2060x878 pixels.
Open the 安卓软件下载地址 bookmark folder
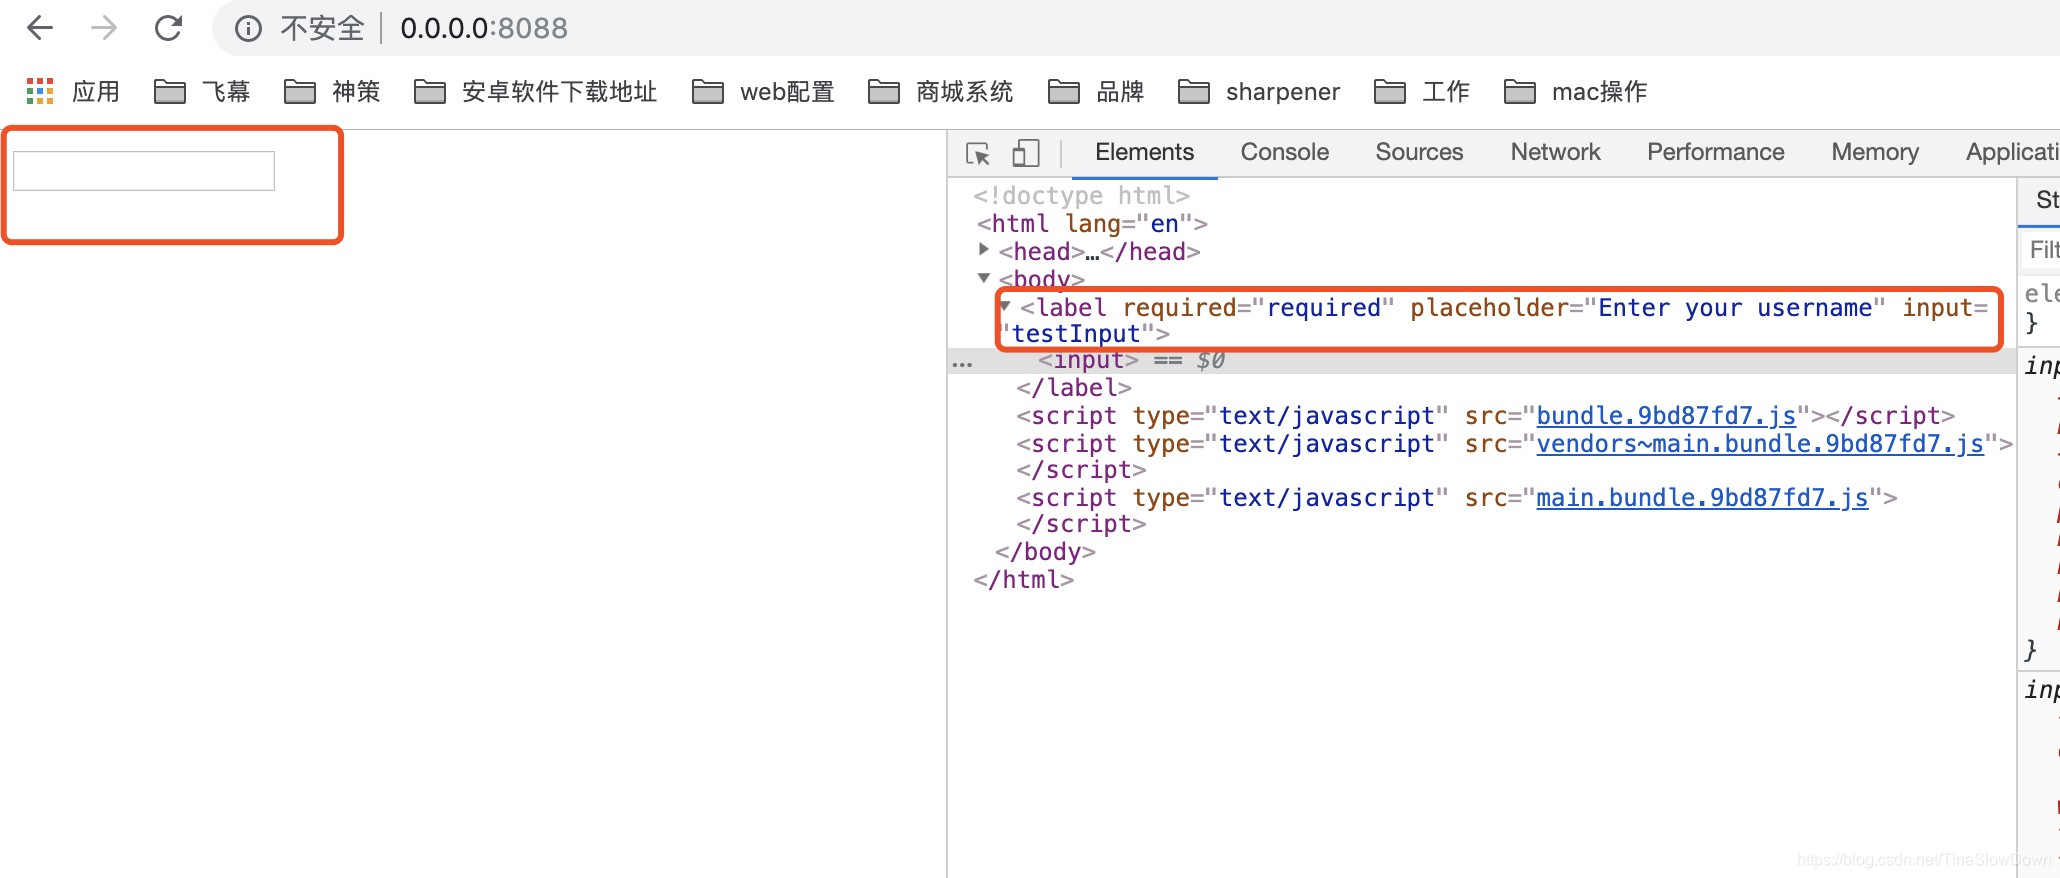click(x=536, y=92)
